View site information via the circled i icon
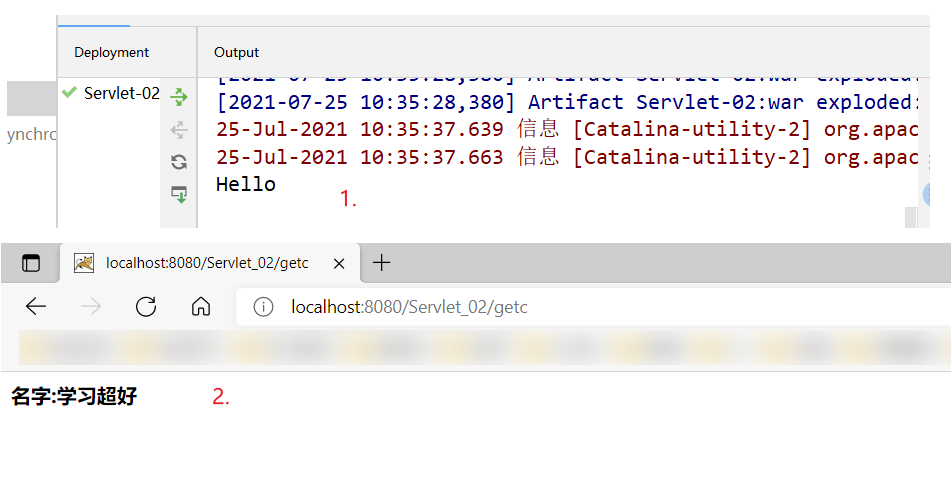This screenshot has height=485, width=951. pyautogui.click(x=264, y=307)
